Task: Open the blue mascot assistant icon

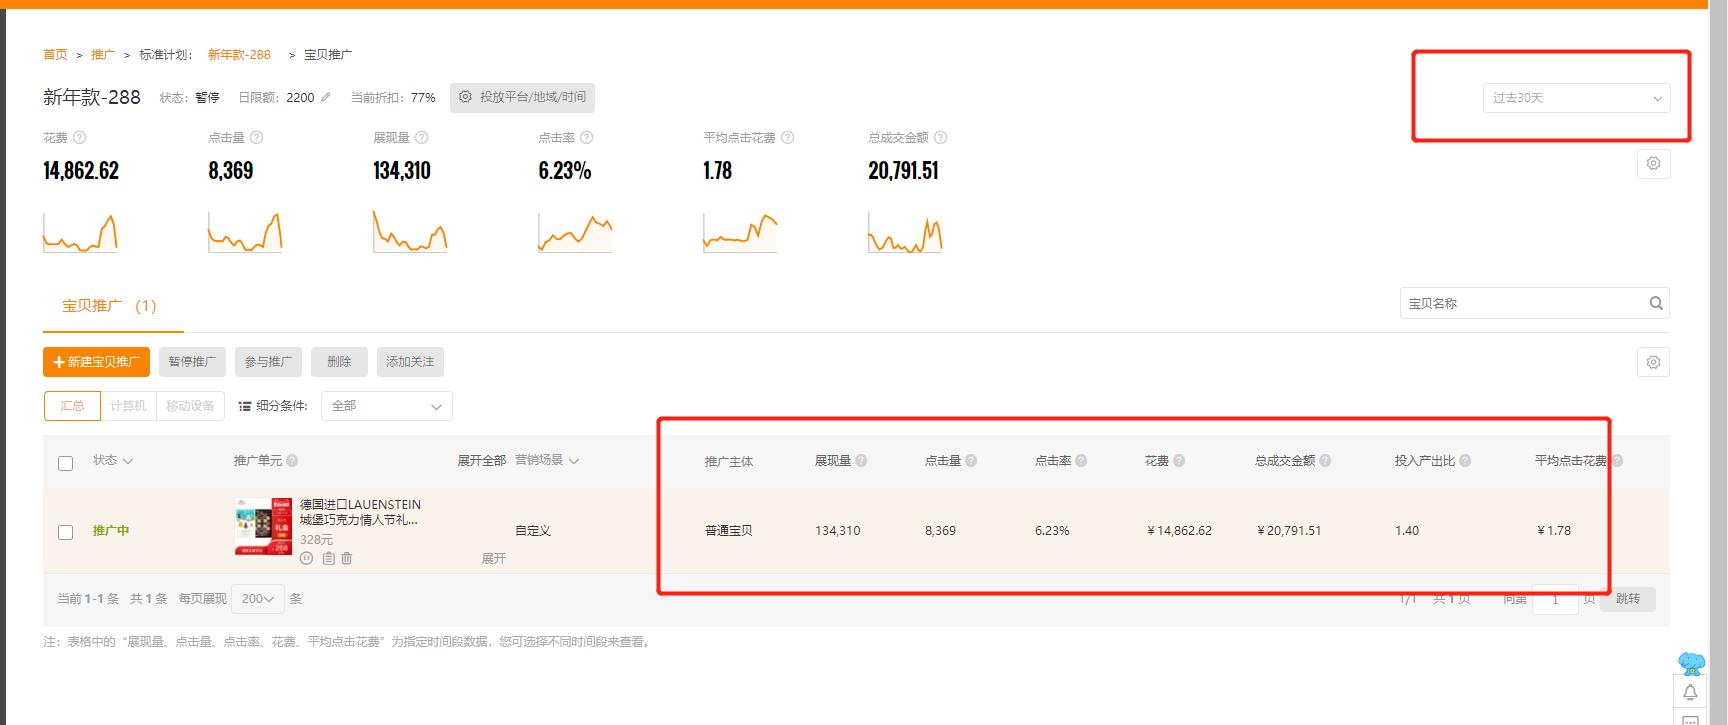Action: [1691, 663]
